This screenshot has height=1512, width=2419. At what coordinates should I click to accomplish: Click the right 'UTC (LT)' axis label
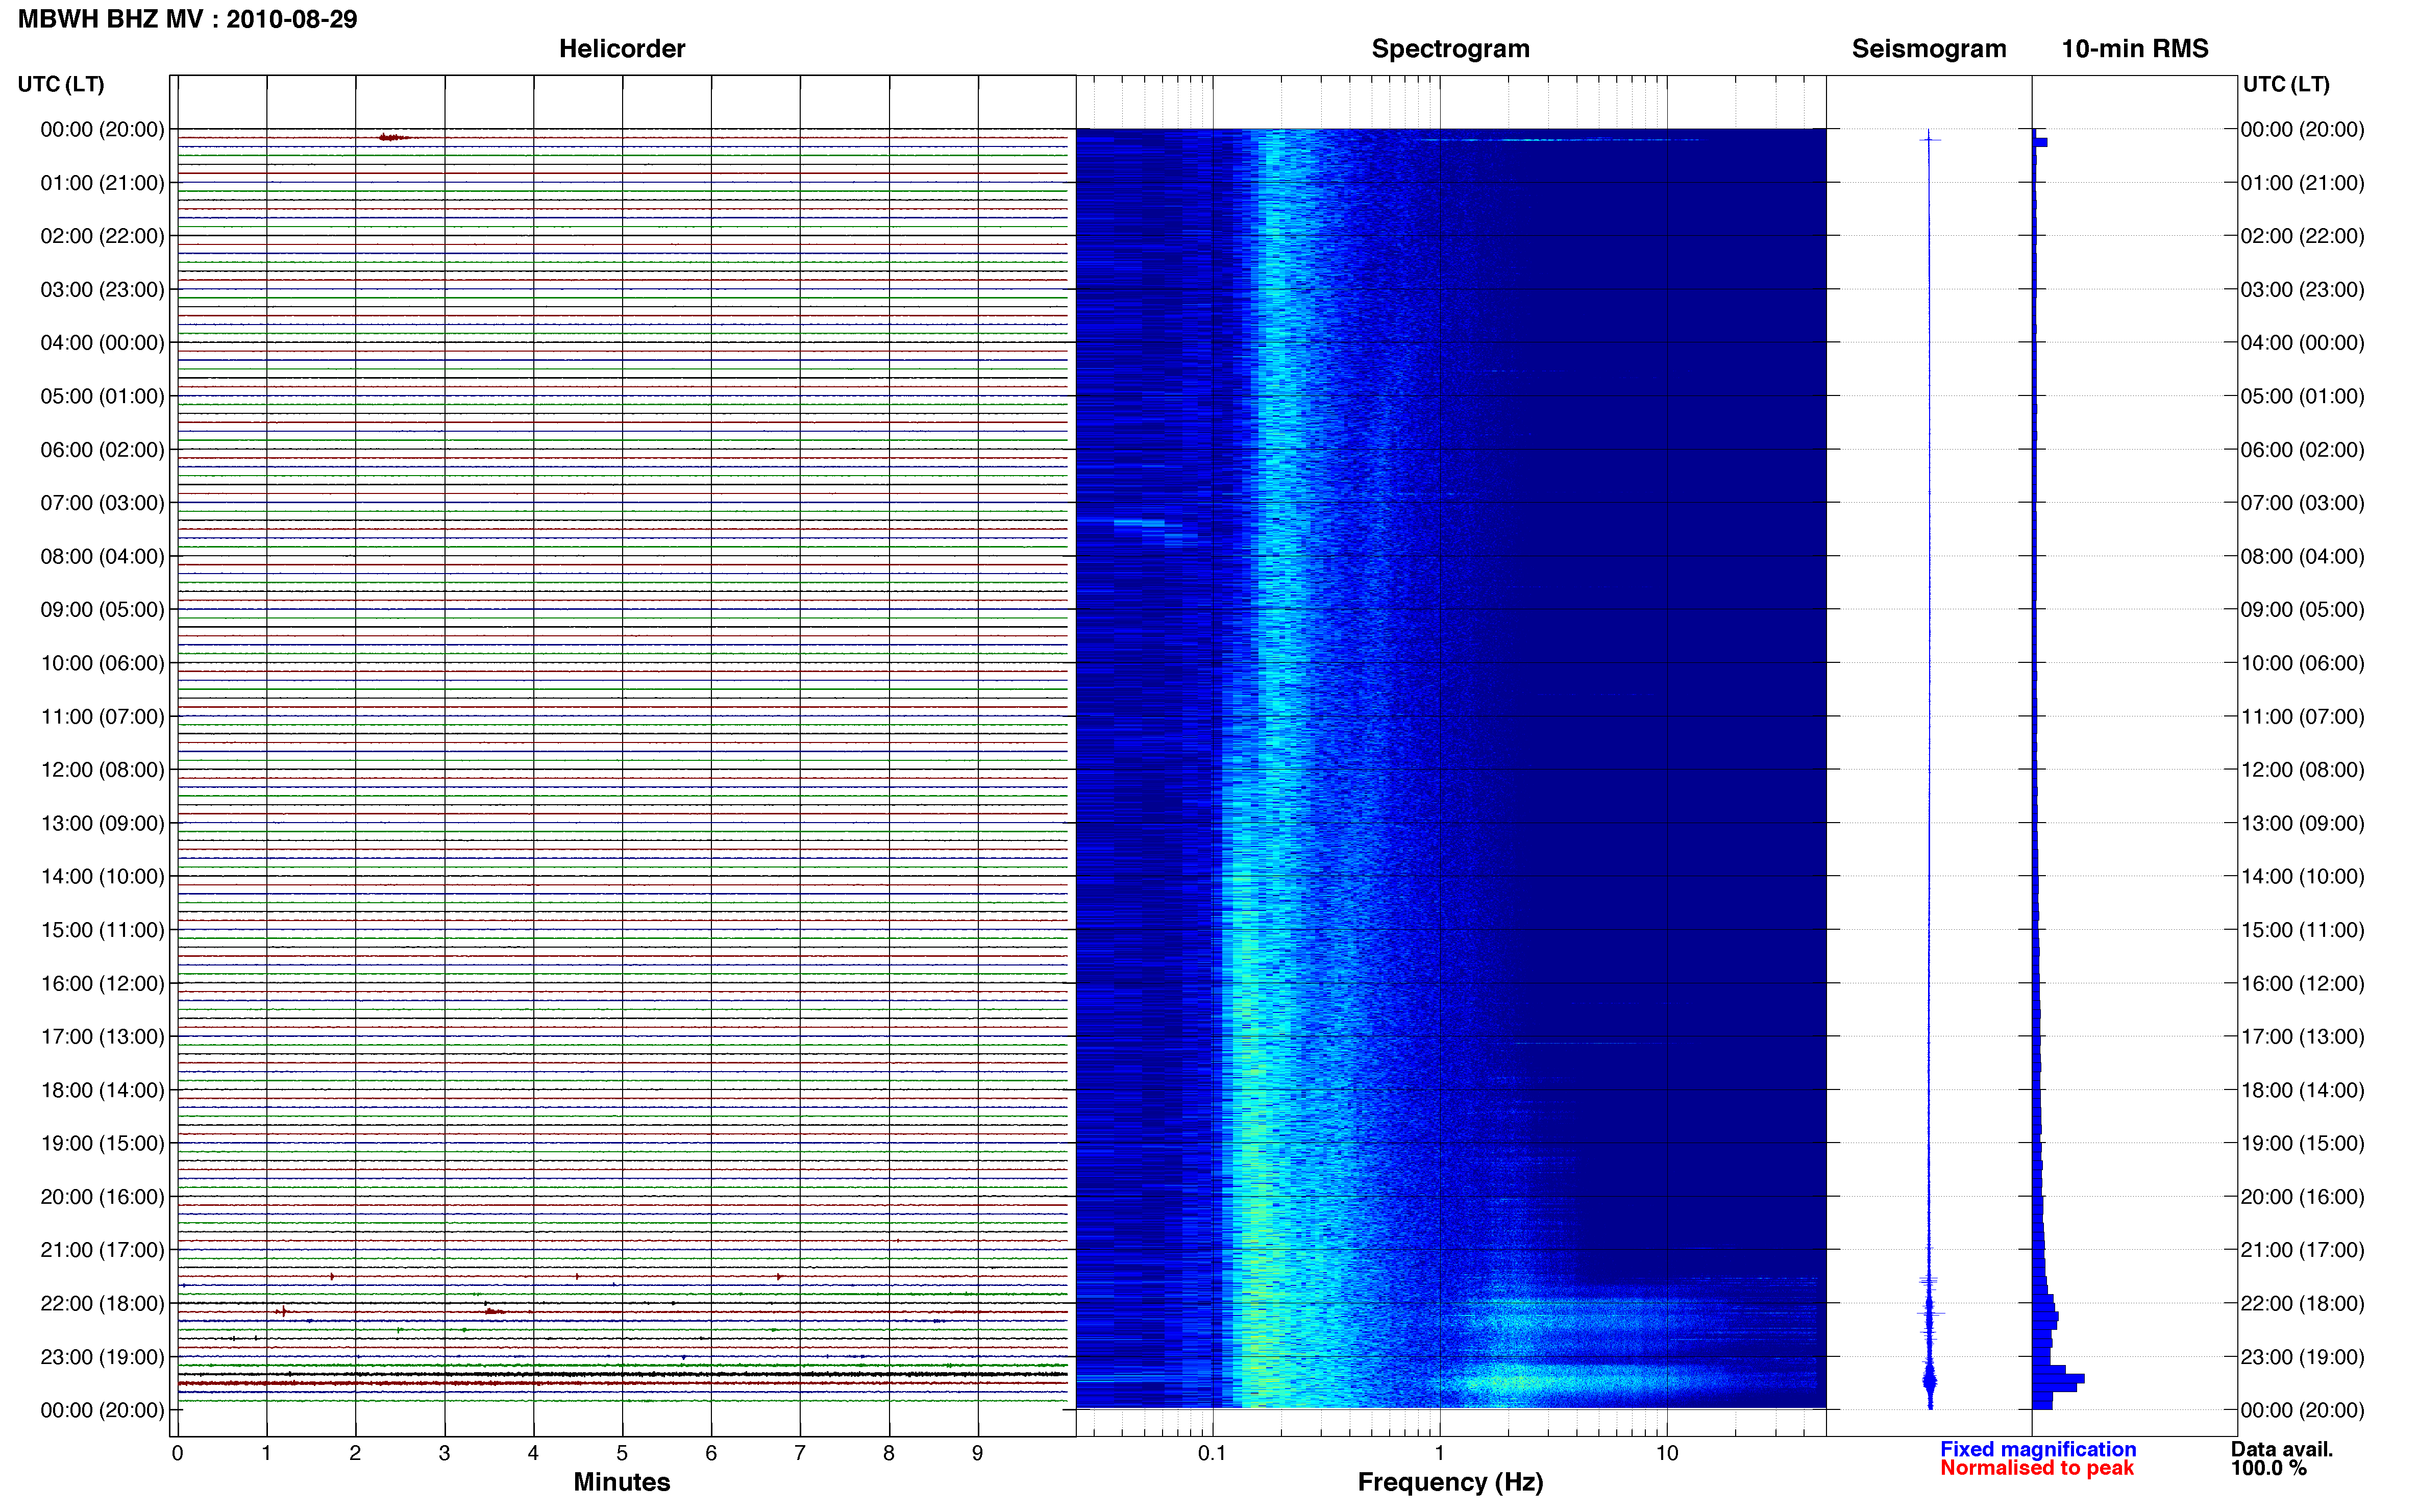2286,85
